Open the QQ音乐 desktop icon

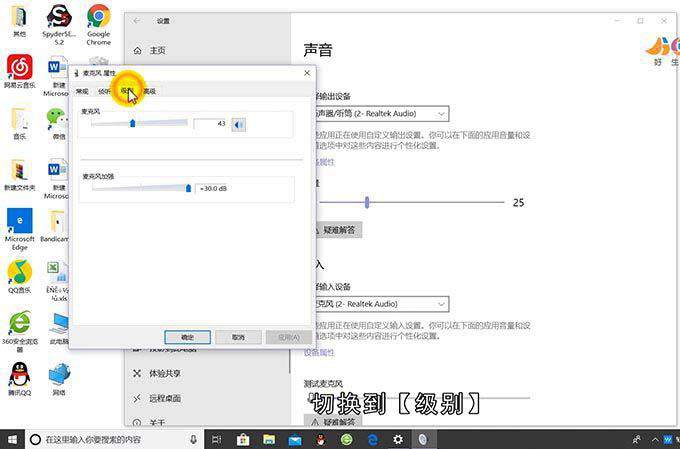[x=20, y=277]
